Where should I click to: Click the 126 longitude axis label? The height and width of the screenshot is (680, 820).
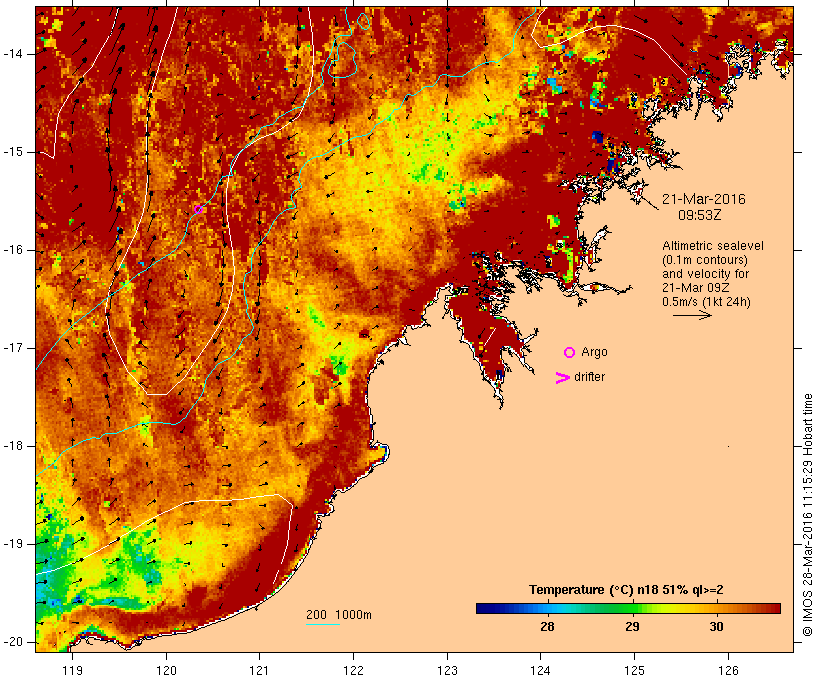point(728,670)
